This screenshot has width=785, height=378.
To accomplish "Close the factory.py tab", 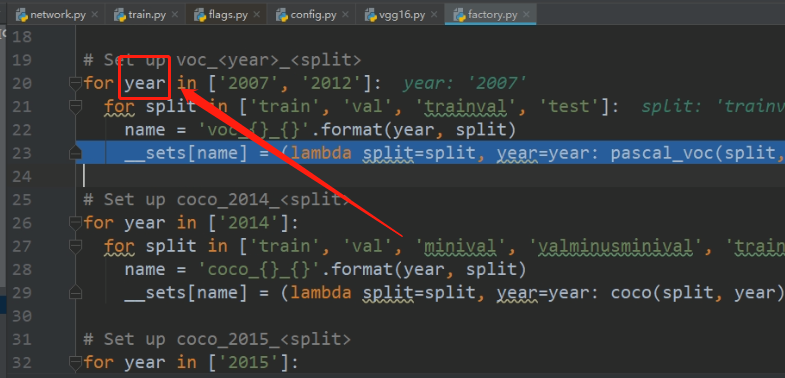I will [x=526, y=15].
